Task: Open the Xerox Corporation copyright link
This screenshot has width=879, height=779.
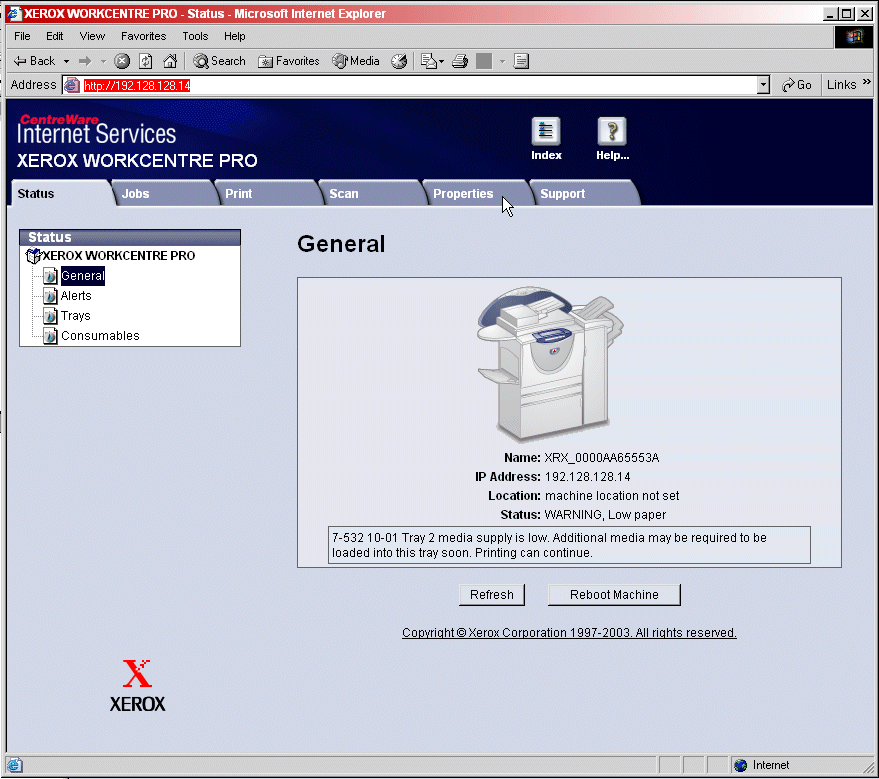Action: coord(568,632)
